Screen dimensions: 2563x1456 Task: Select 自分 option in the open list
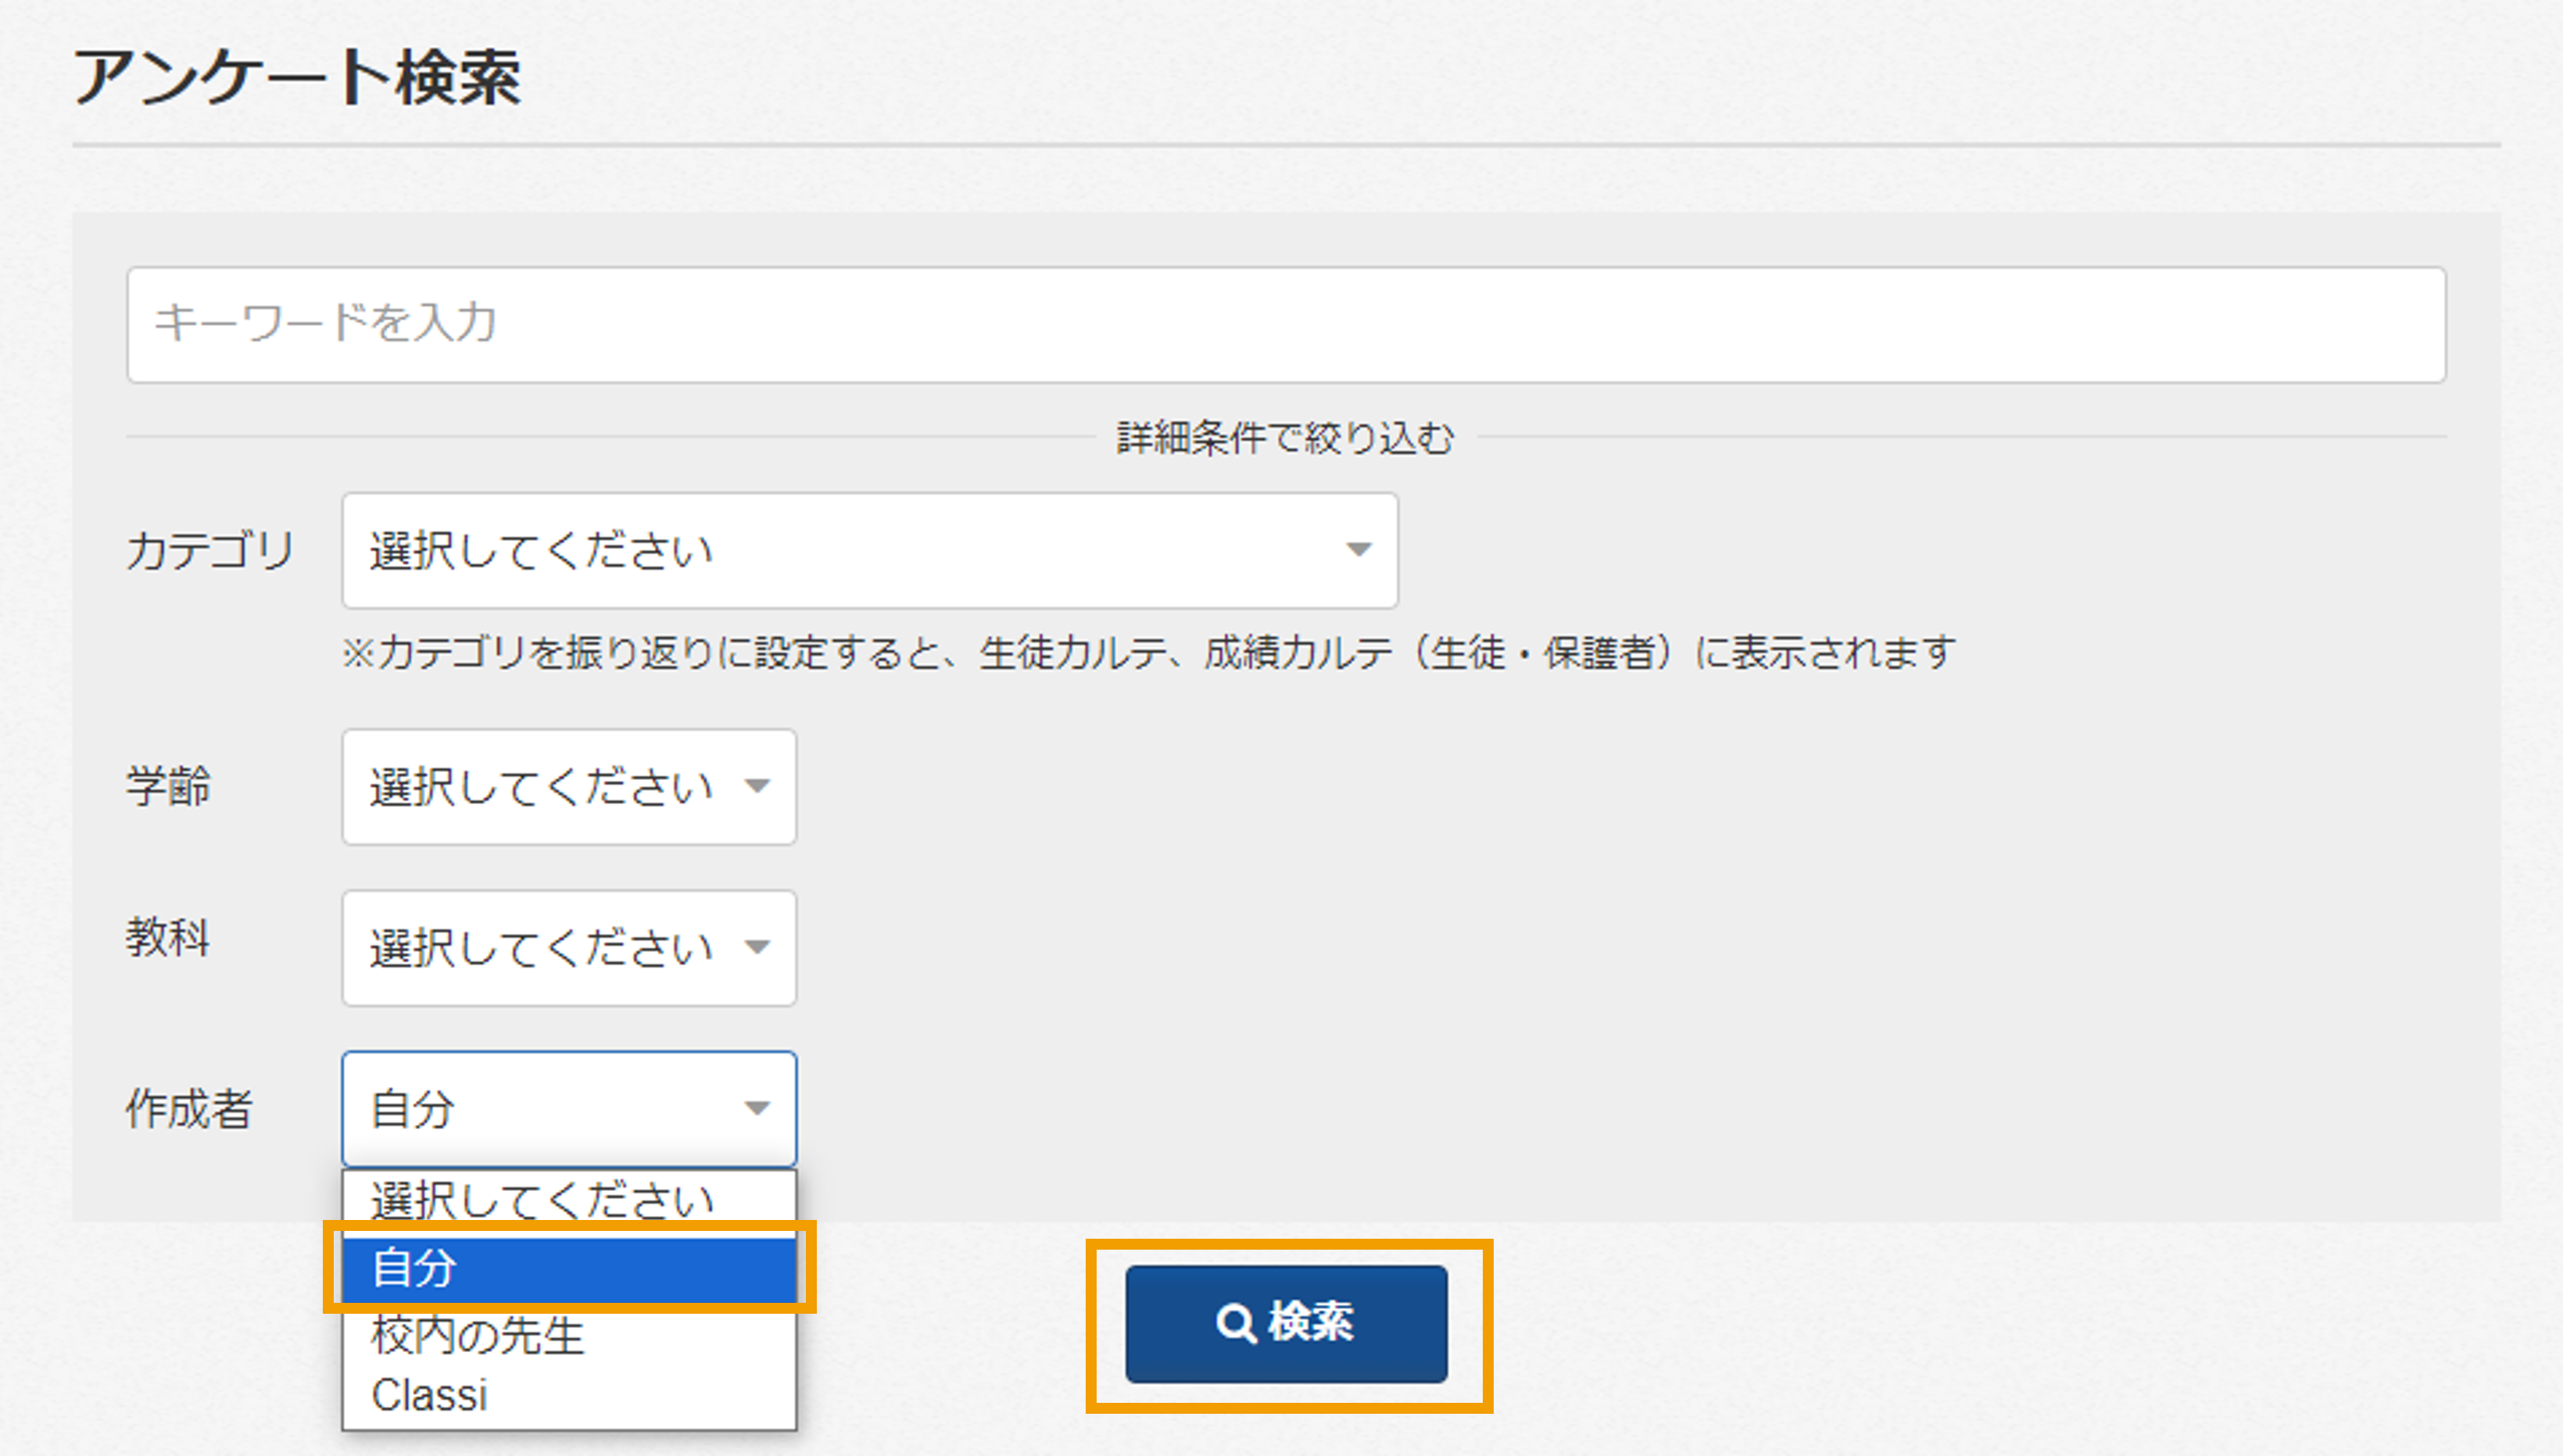click(x=569, y=1268)
